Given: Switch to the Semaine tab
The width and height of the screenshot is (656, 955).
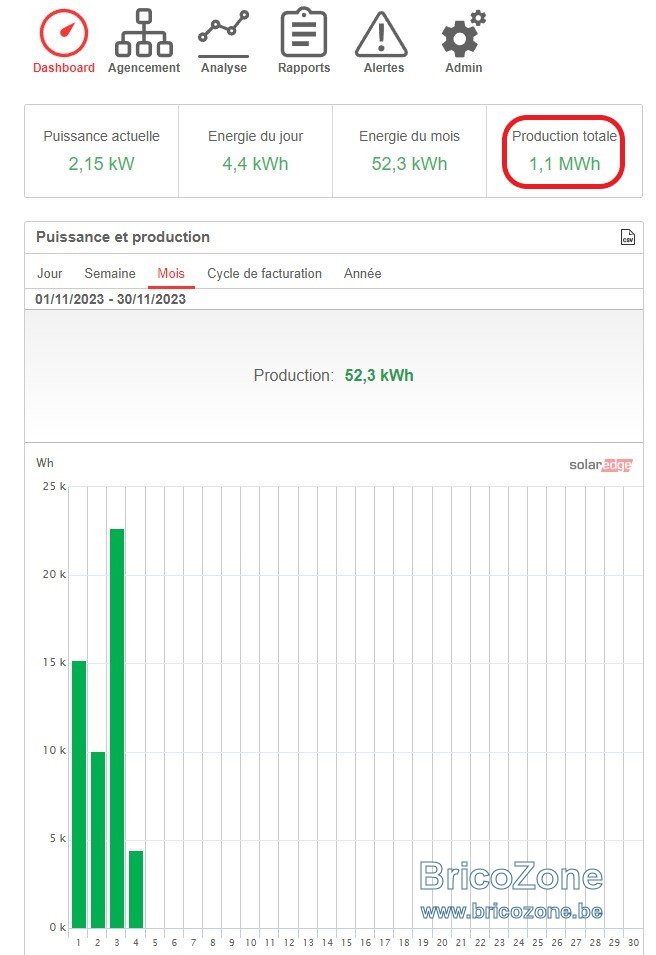Looking at the screenshot, I should 110,273.
